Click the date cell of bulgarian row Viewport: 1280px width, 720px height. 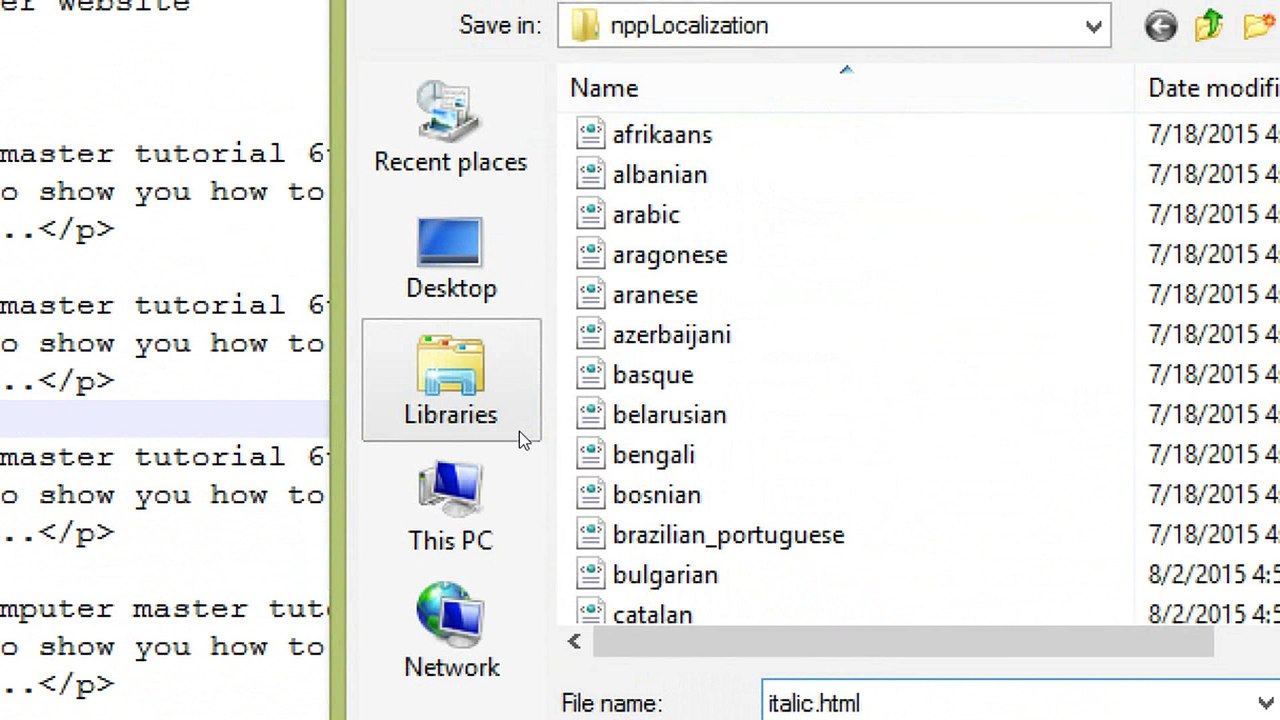tap(1213, 575)
